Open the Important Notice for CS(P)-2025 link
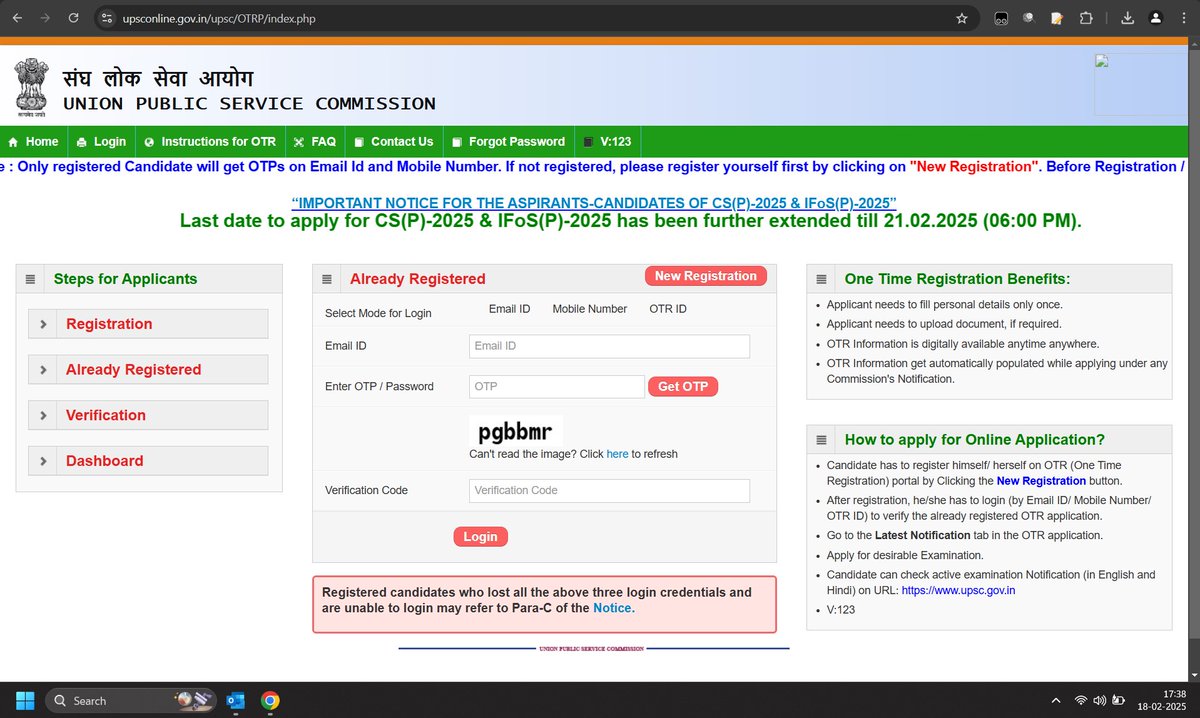1200x718 pixels. click(594, 202)
